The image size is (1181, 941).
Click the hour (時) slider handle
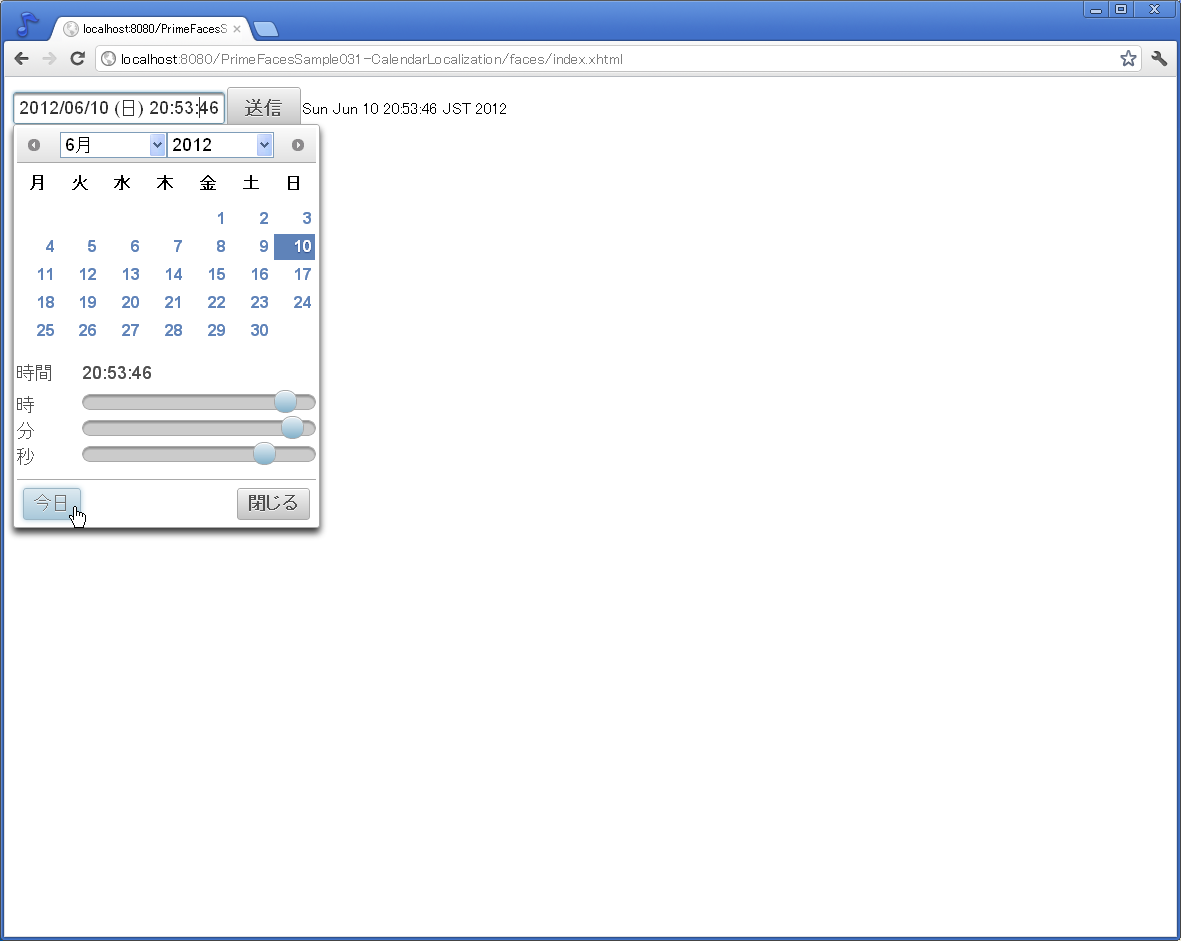point(285,402)
